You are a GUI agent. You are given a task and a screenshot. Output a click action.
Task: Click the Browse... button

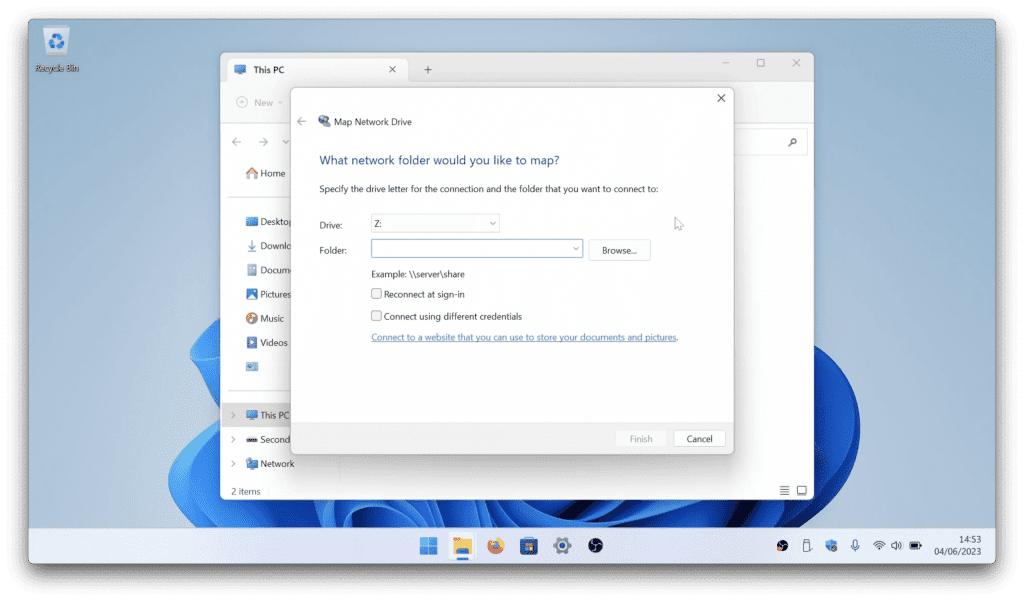(x=619, y=250)
